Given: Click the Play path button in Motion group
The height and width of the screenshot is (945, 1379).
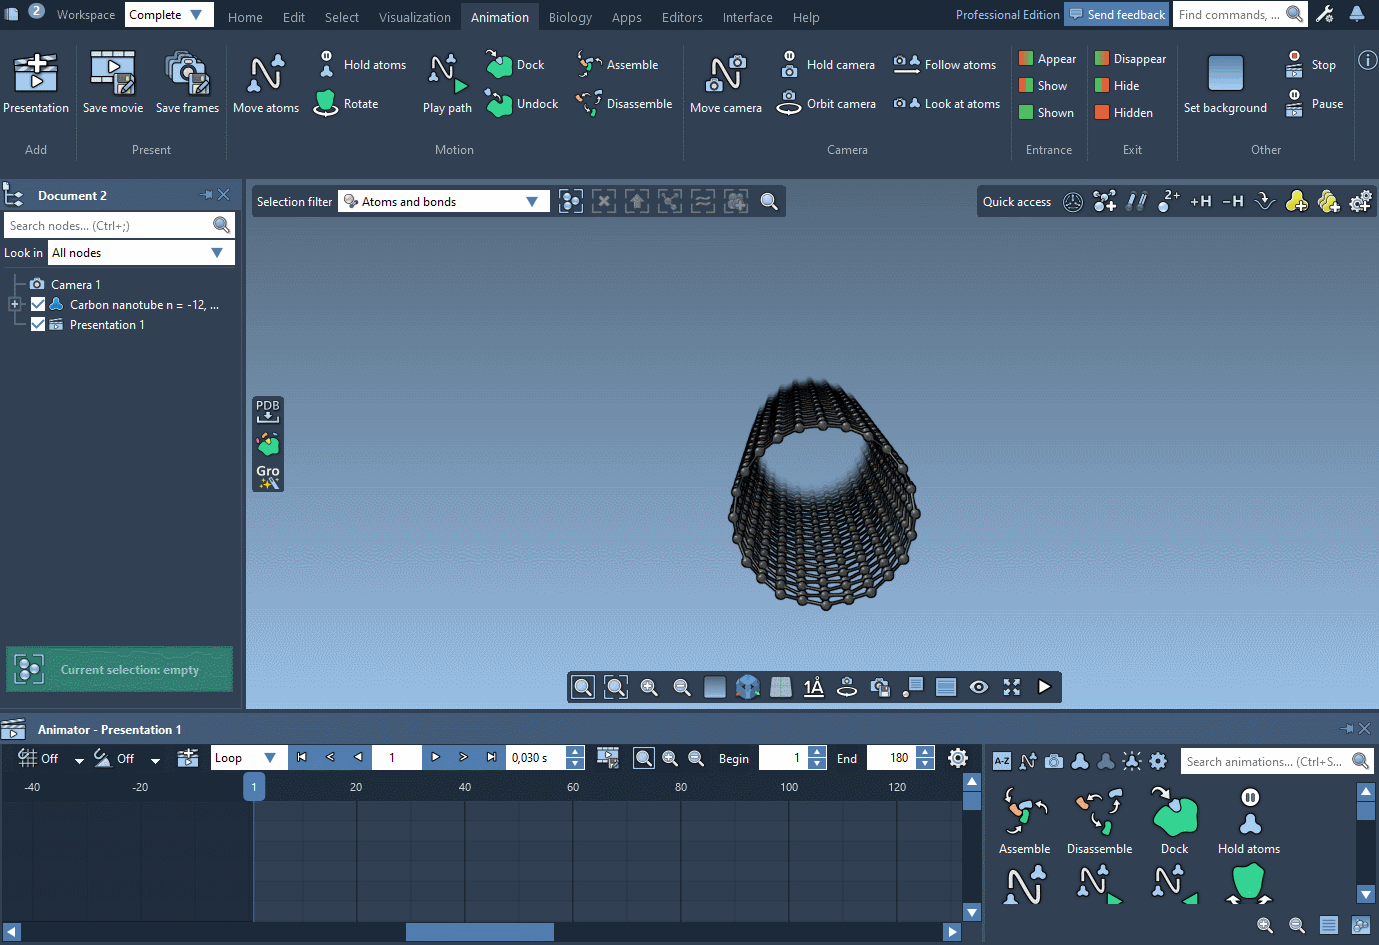Looking at the screenshot, I should pyautogui.click(x=446, y=82).
